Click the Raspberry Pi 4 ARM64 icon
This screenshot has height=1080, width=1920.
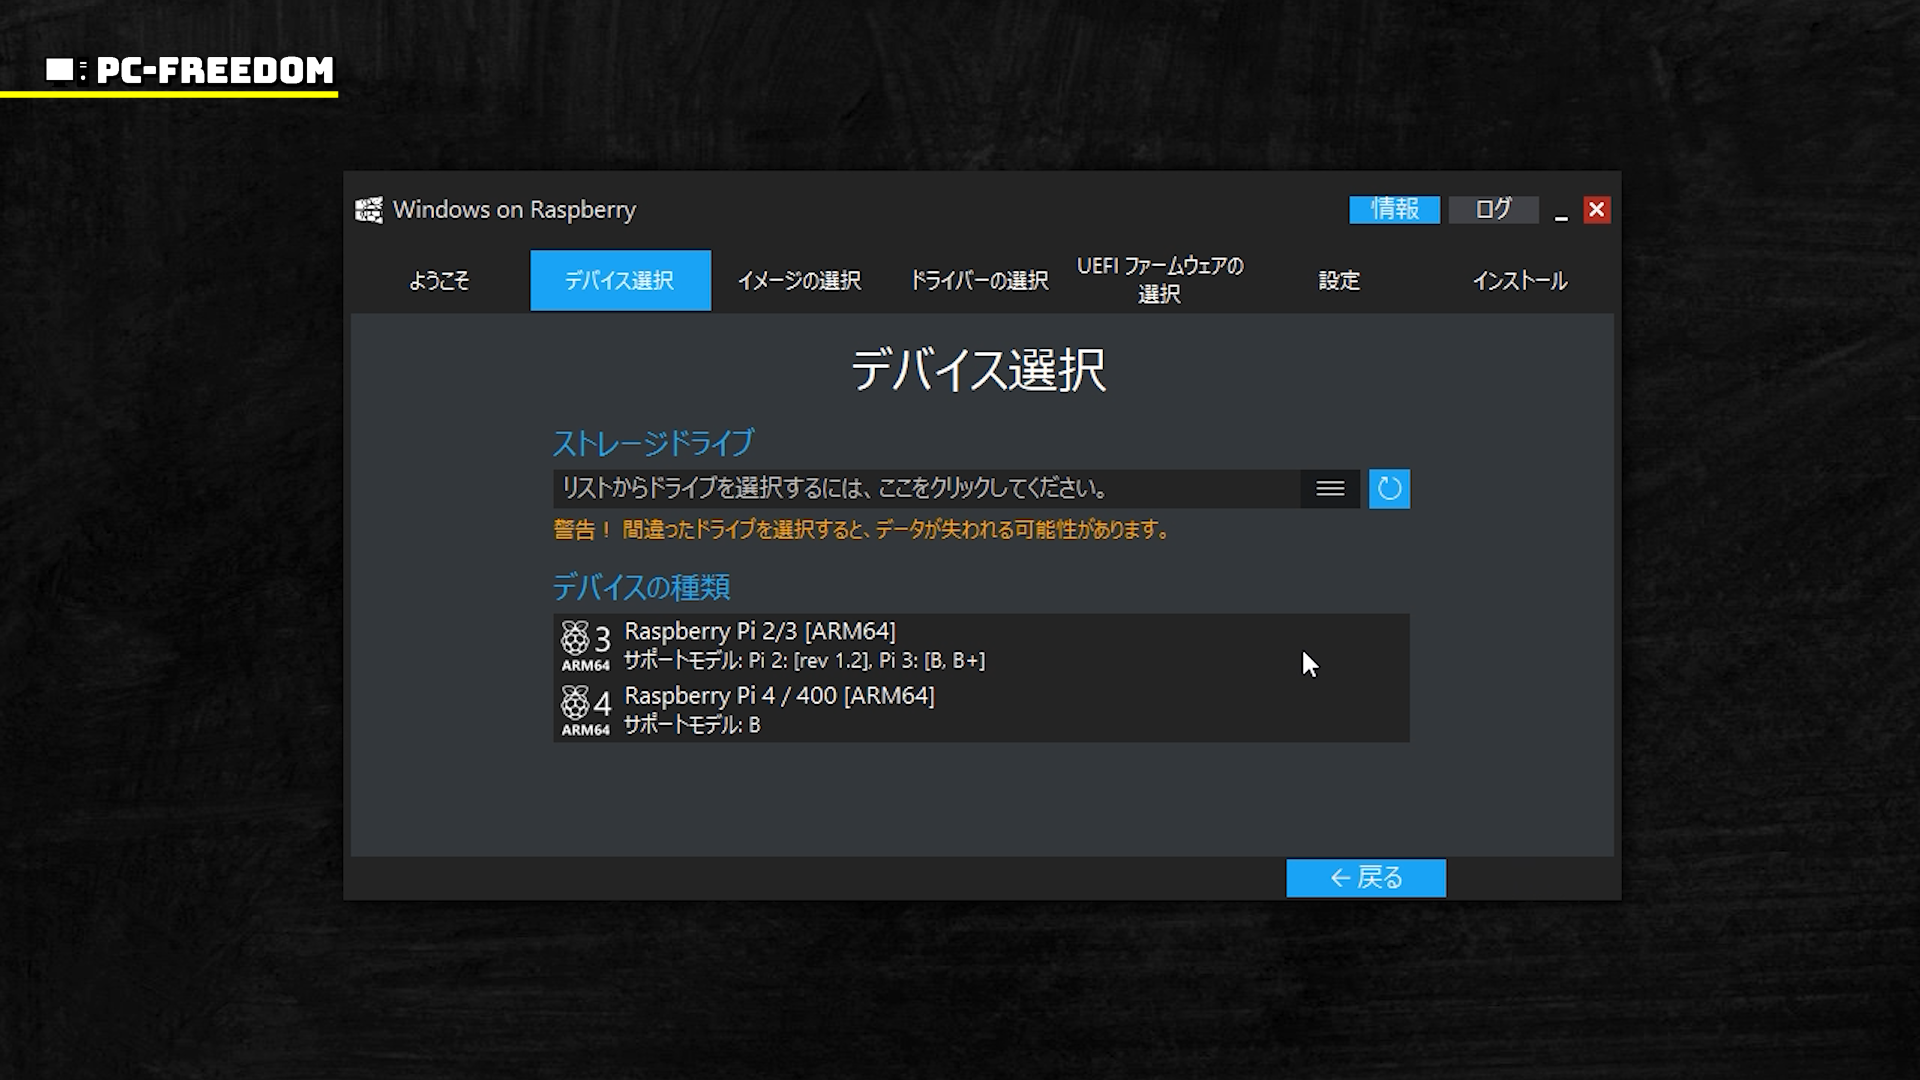coord(586,710)
